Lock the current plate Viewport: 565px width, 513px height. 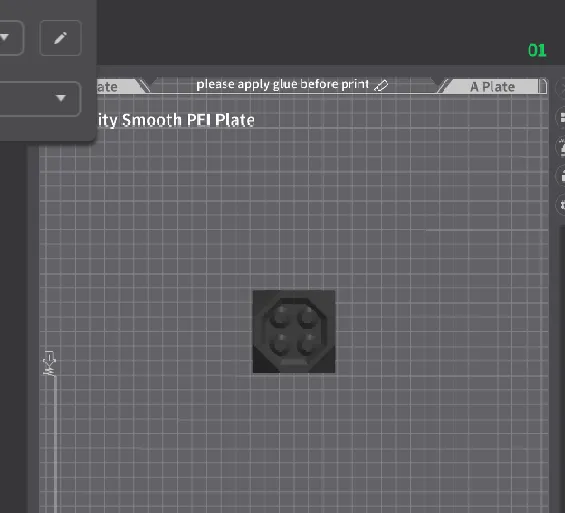(x=561, y=176)
